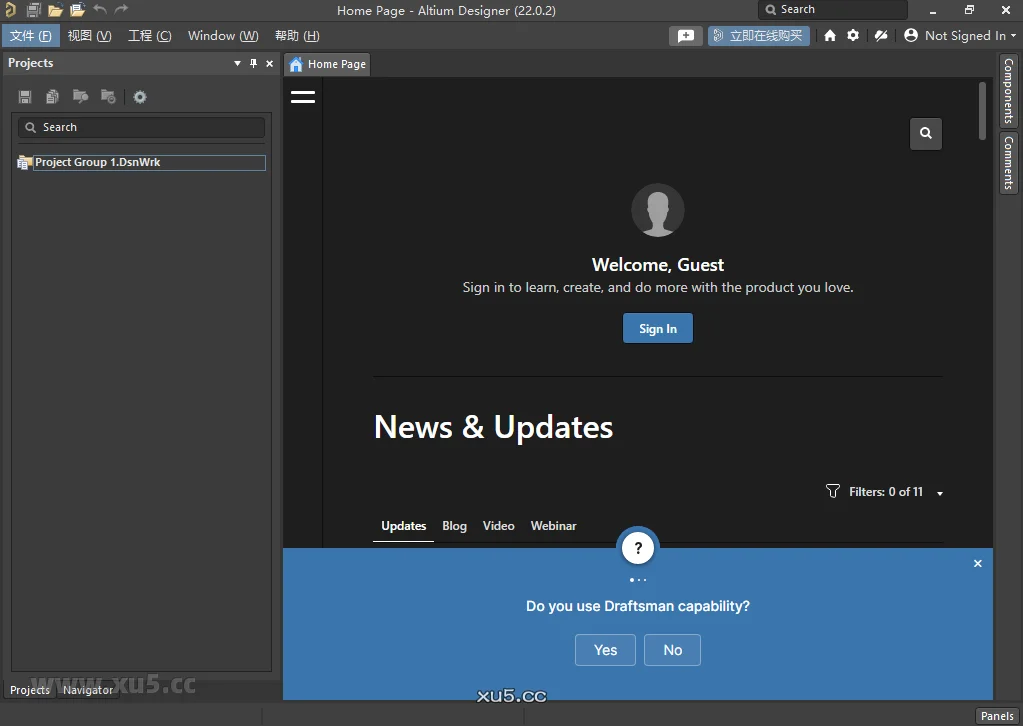Open the Projects panel dropdown arrow
Viewport: 1023px width, 726px height.
[x=237, y=63]
